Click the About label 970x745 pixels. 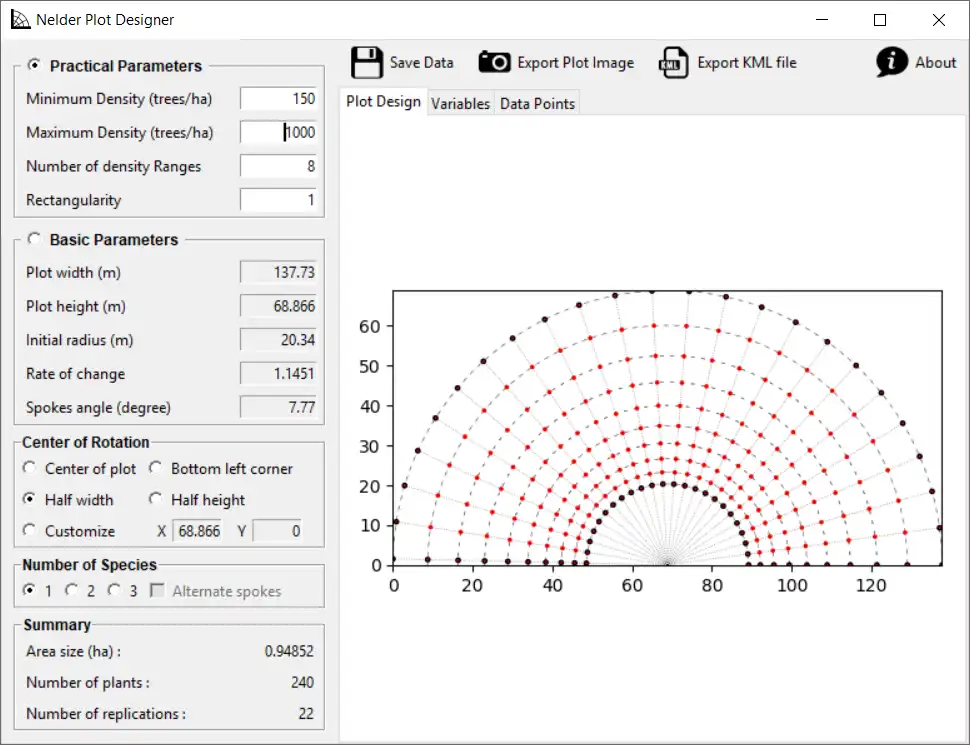click(x=935, y=62)
